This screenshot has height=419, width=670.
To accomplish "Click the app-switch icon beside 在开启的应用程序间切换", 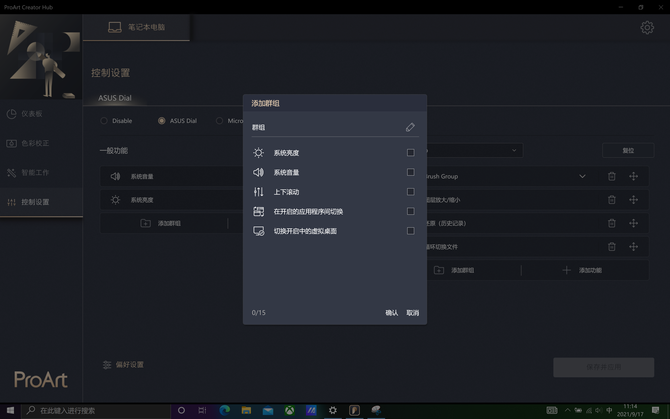I will click(258, 211).
